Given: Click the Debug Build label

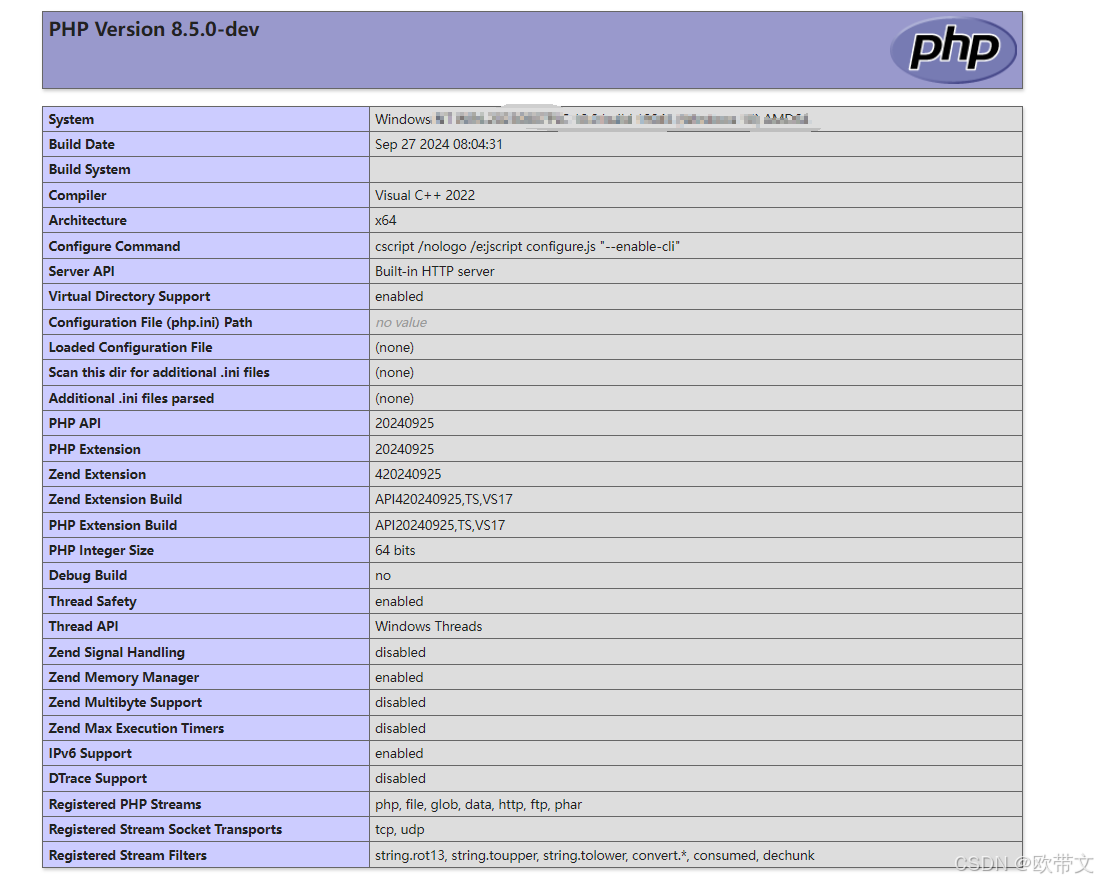Looking at the screenshot, I should 88,576.
